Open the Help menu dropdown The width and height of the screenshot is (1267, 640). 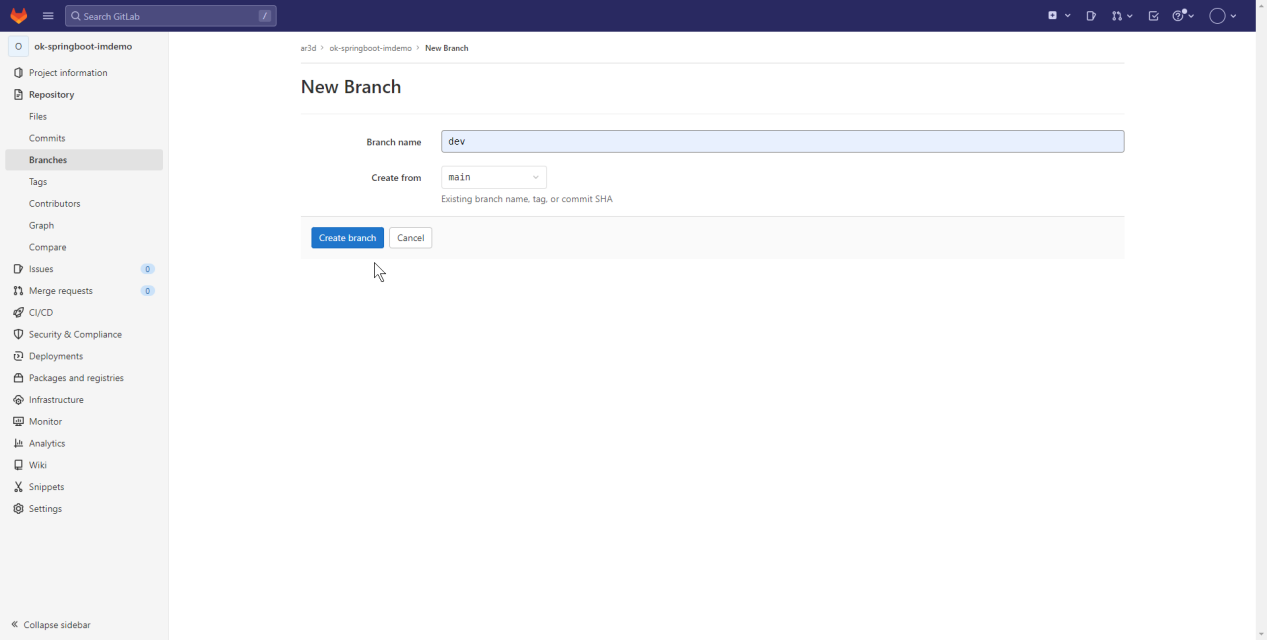tap(1183, 16)
